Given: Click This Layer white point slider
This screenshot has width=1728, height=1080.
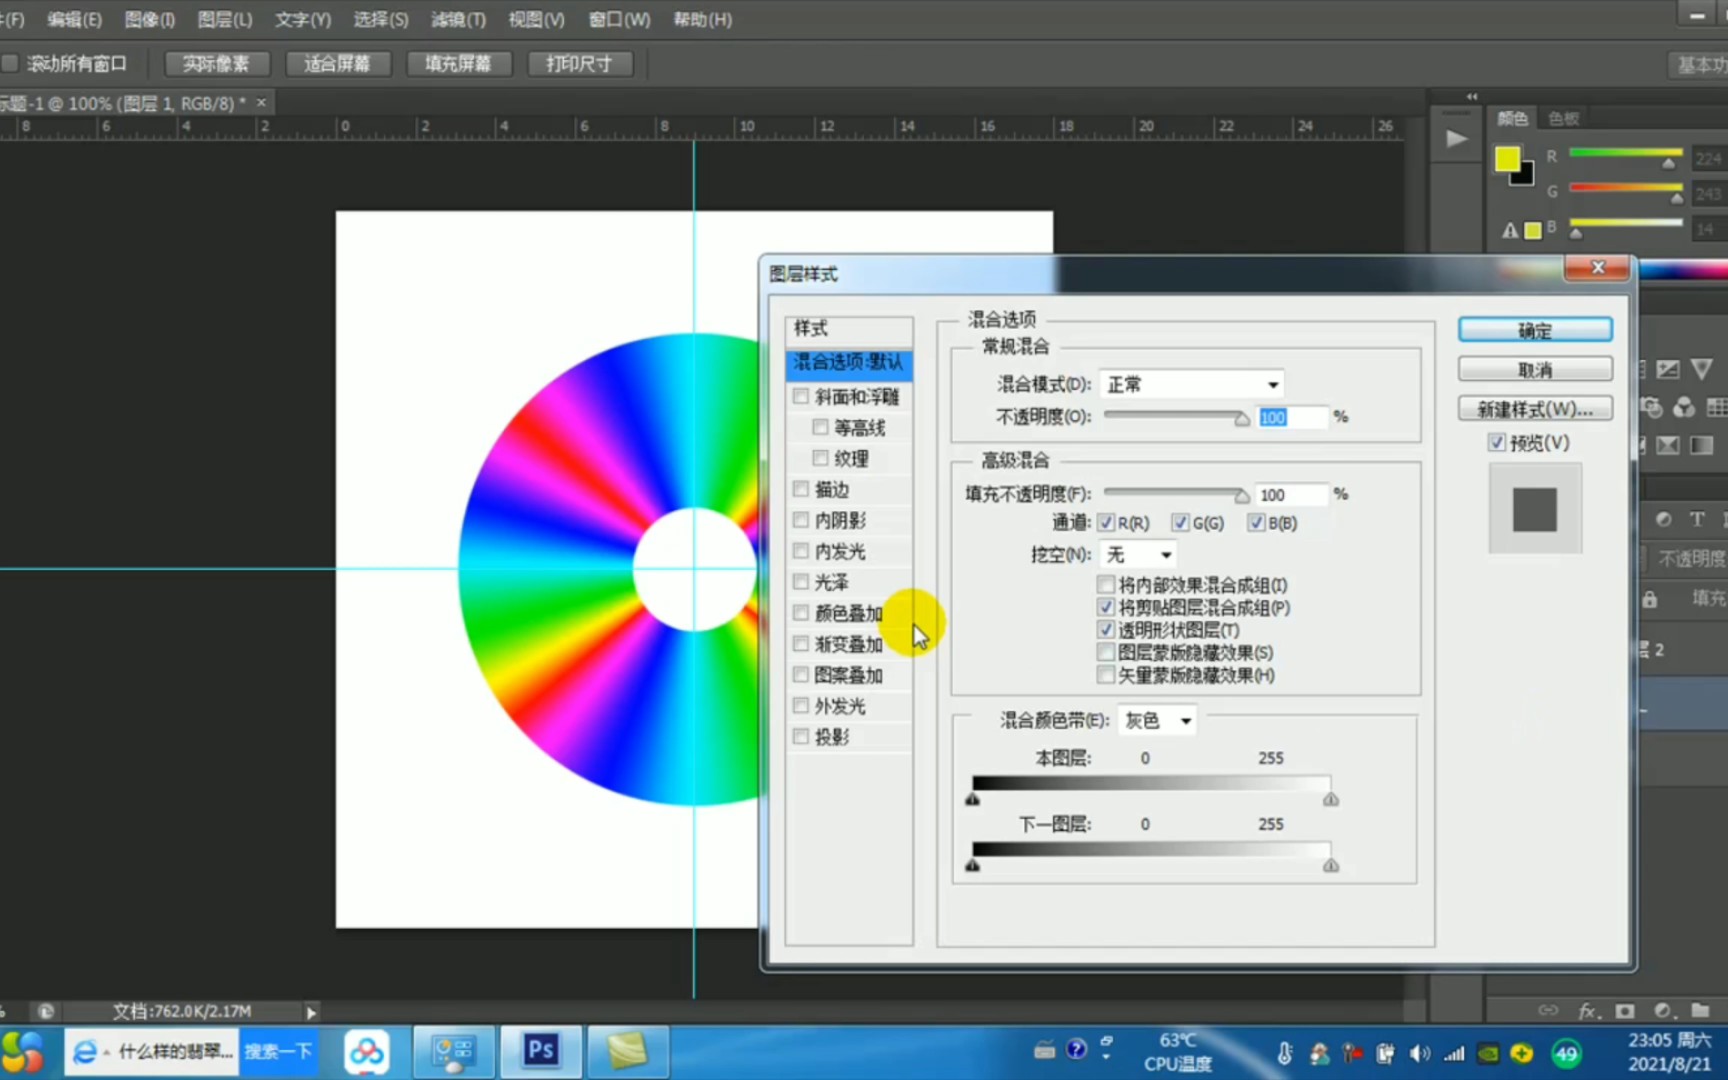Looking at the screenshot, I should pyautogui.click(x=1330, y=799).
